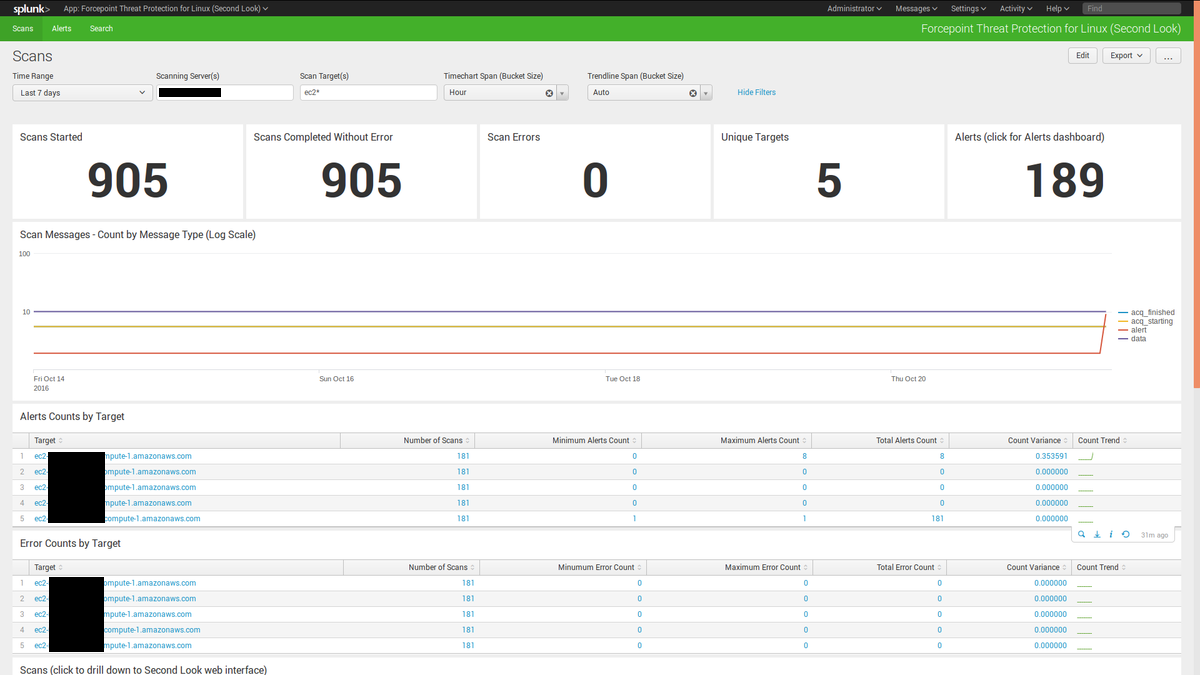Open the inspect info icon on Error Counts panel

point(1110,534)
